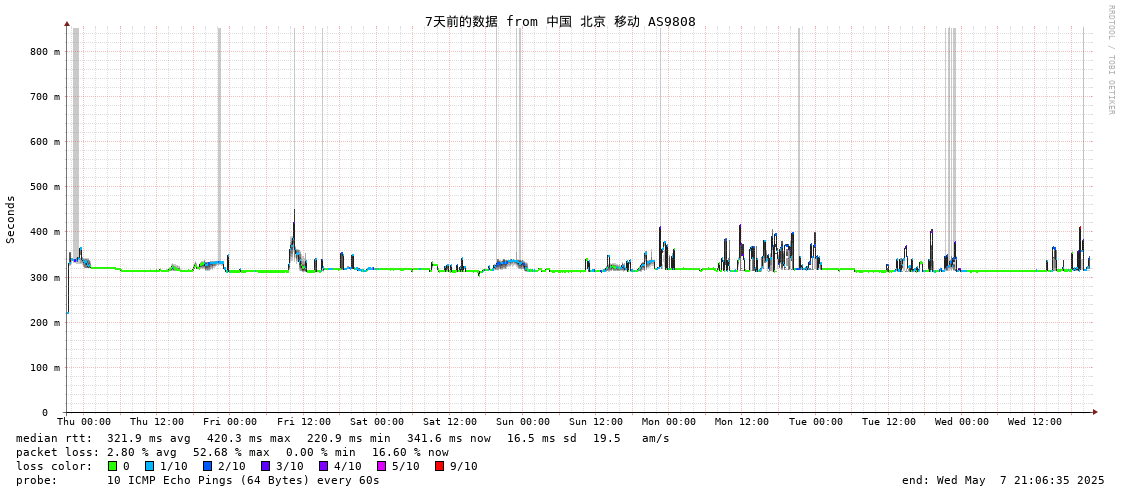Screen dimensions: 1121x494
Task: Click the 'Fri 00:00' time axis label
Action: tap(230, 422)
